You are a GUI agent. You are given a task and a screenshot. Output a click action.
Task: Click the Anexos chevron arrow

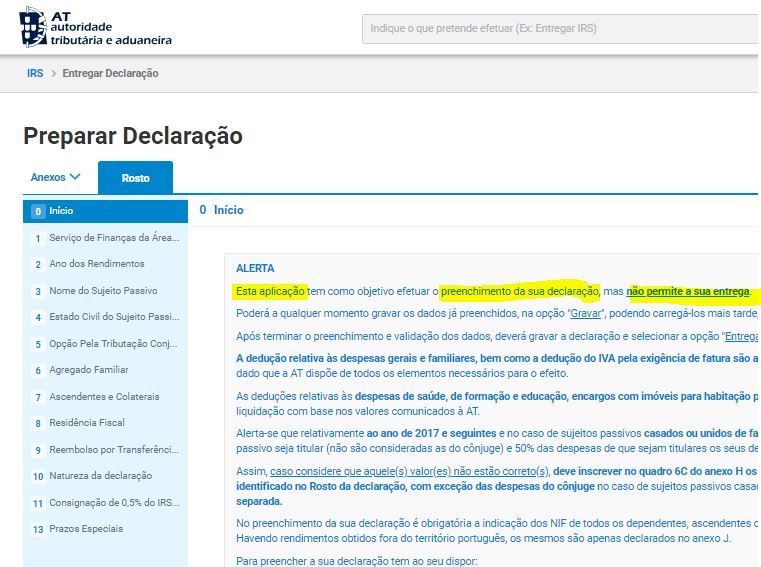click(75, 177)
